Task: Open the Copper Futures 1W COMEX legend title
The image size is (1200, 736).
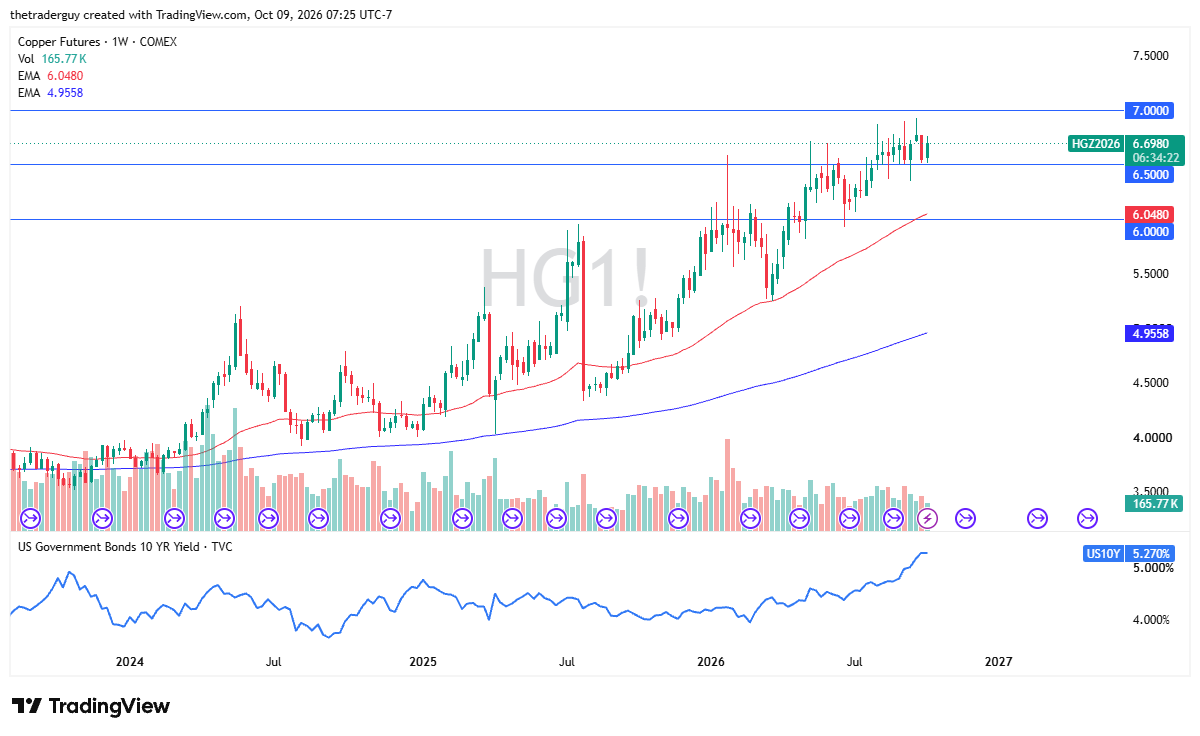Action: click(100, 43)
